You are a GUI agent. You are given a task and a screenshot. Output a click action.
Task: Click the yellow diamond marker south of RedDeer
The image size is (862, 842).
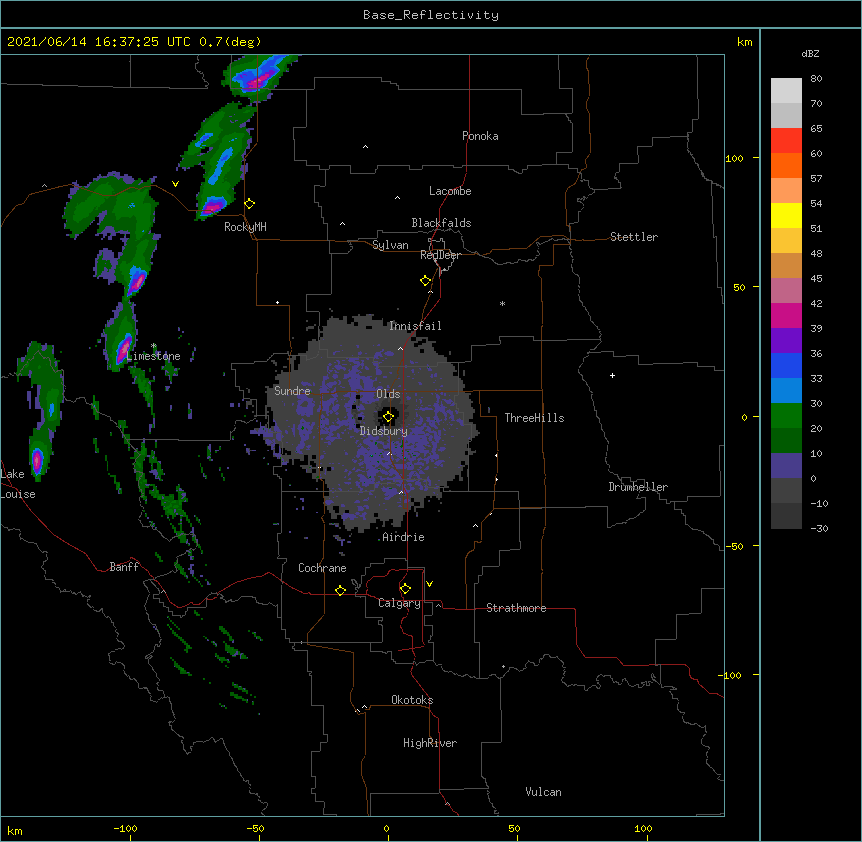point(426,281)
